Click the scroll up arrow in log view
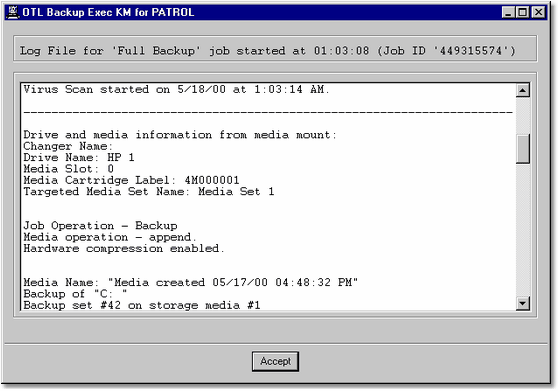558x391 pixels. 522,90
